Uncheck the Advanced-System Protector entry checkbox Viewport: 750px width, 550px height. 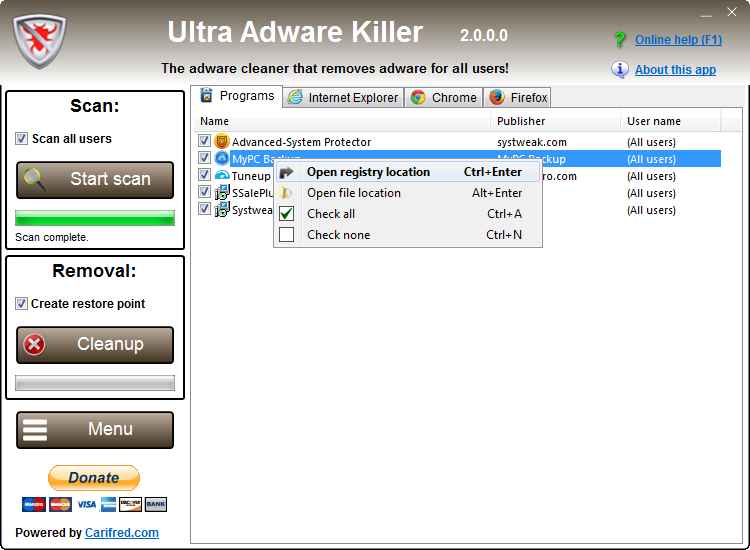pos(205,142)
